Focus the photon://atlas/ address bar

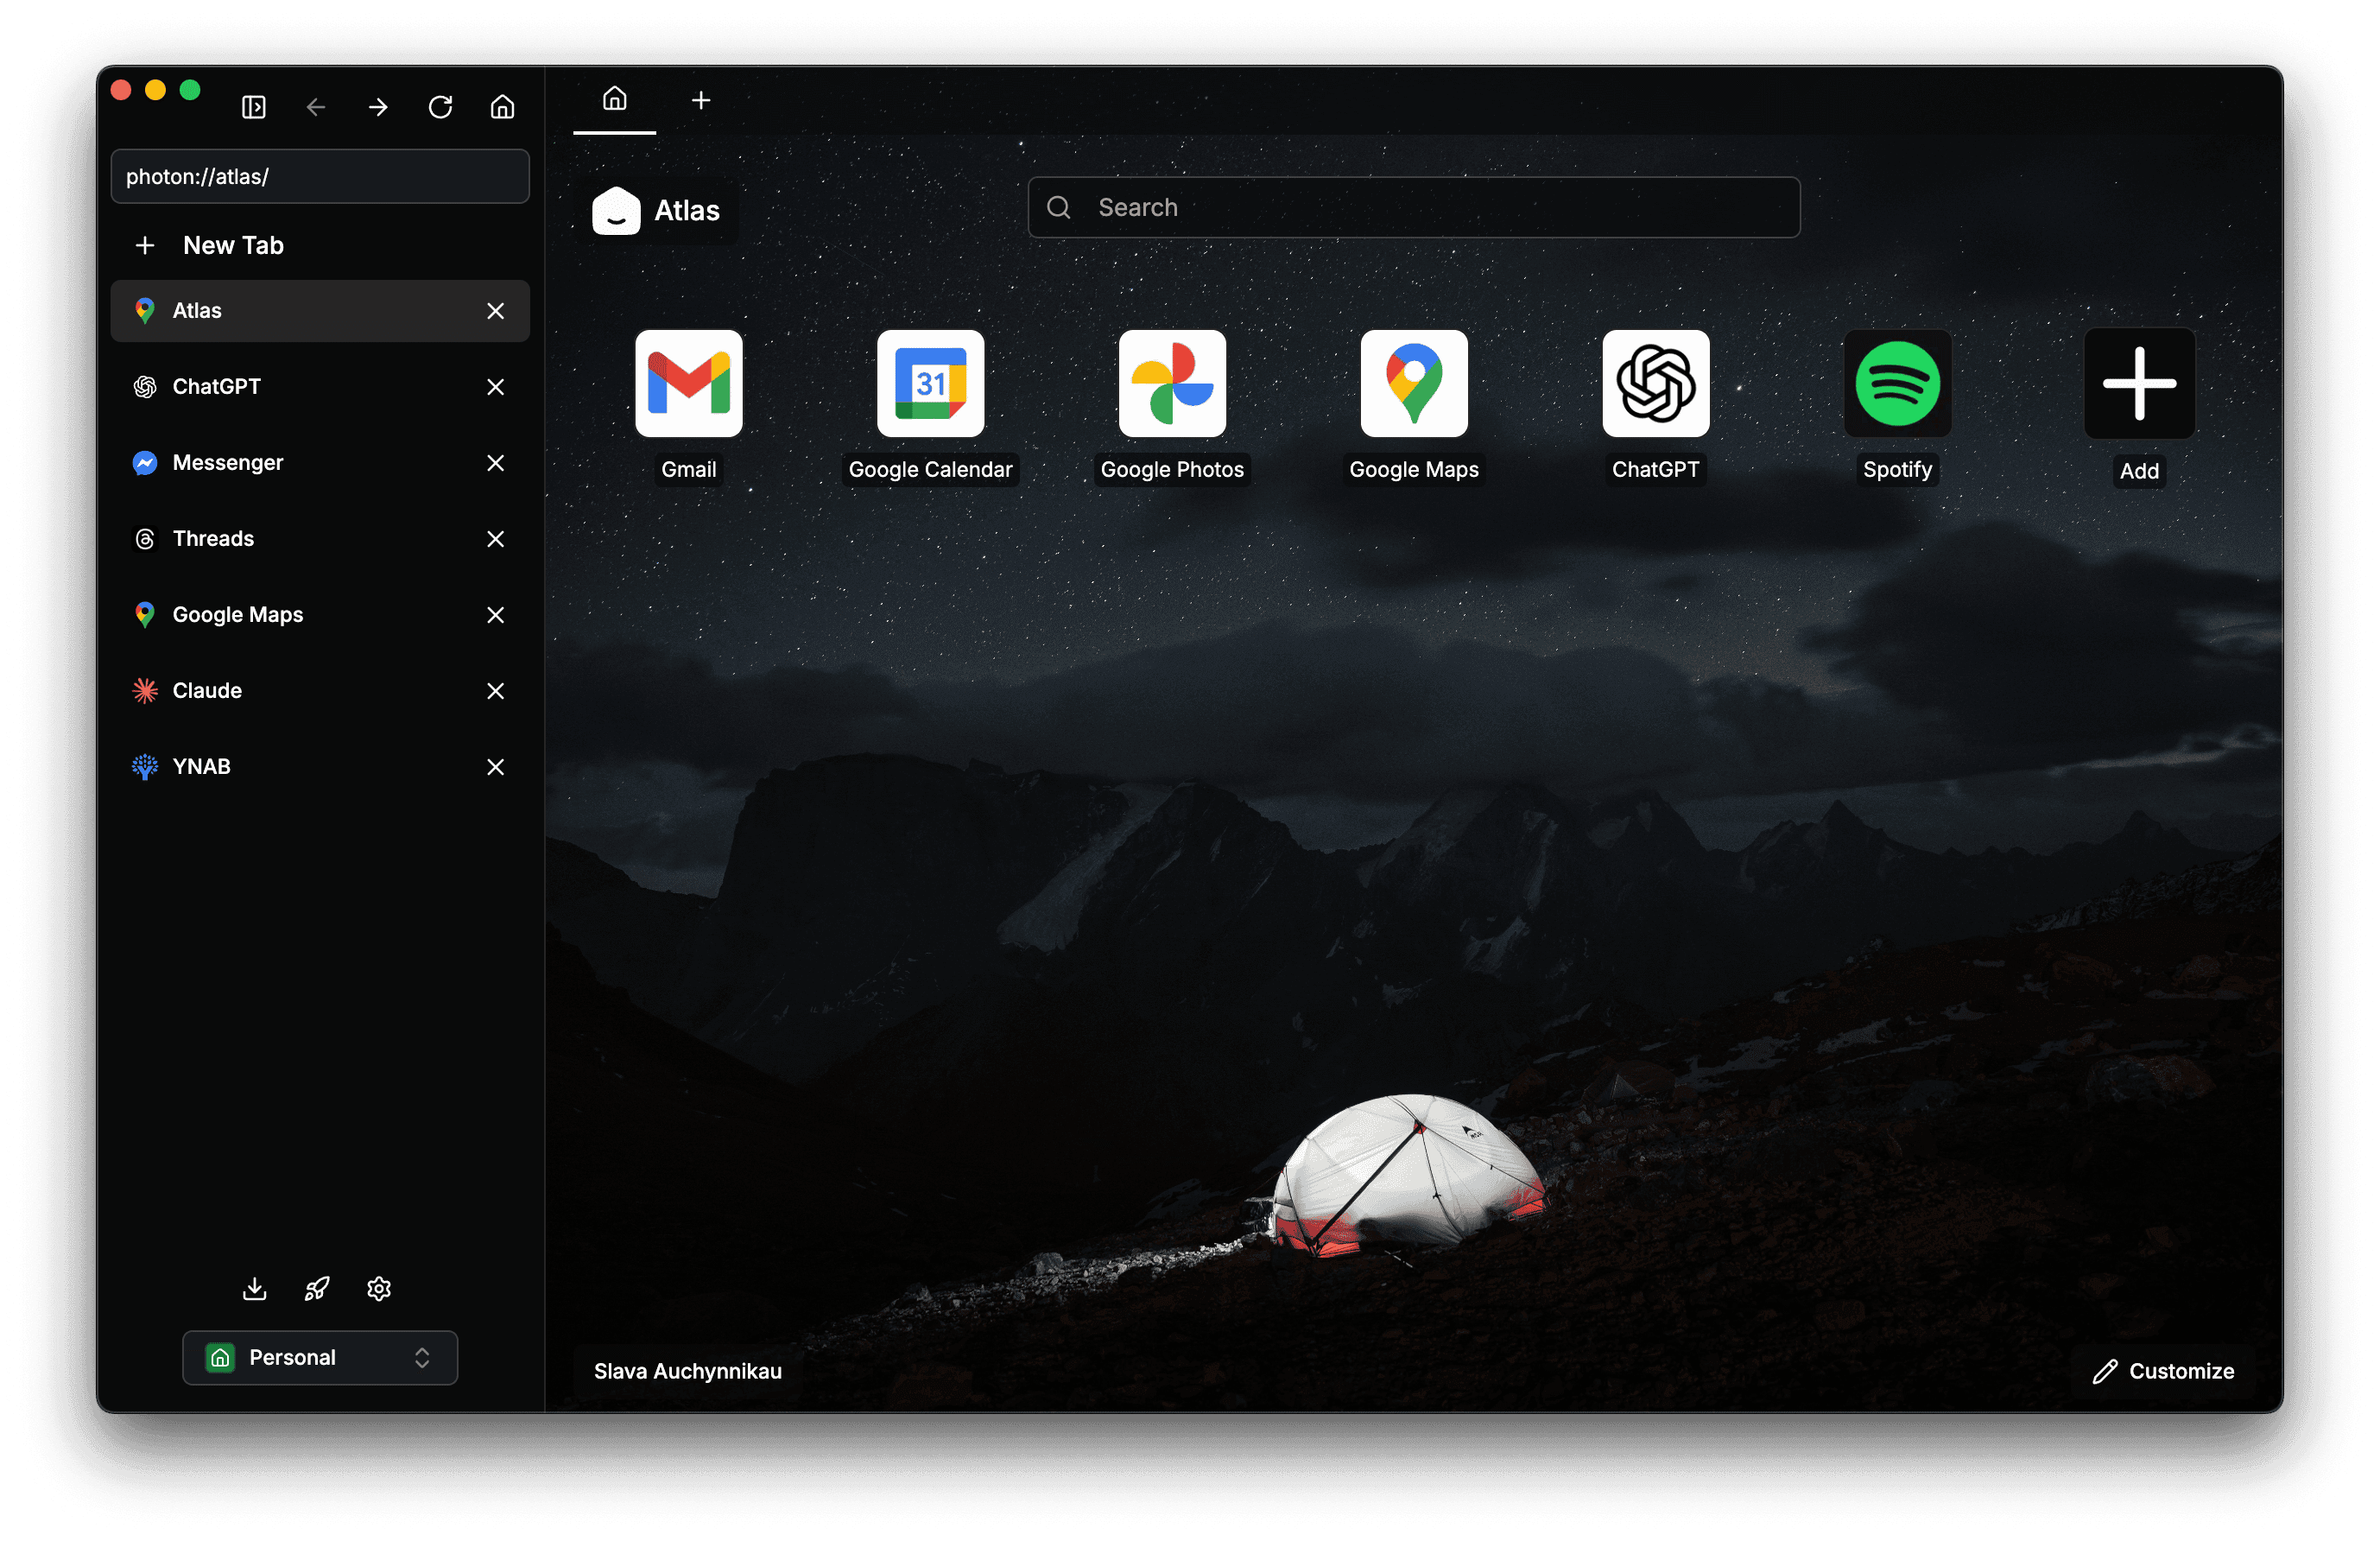click(x=320, y=177)
